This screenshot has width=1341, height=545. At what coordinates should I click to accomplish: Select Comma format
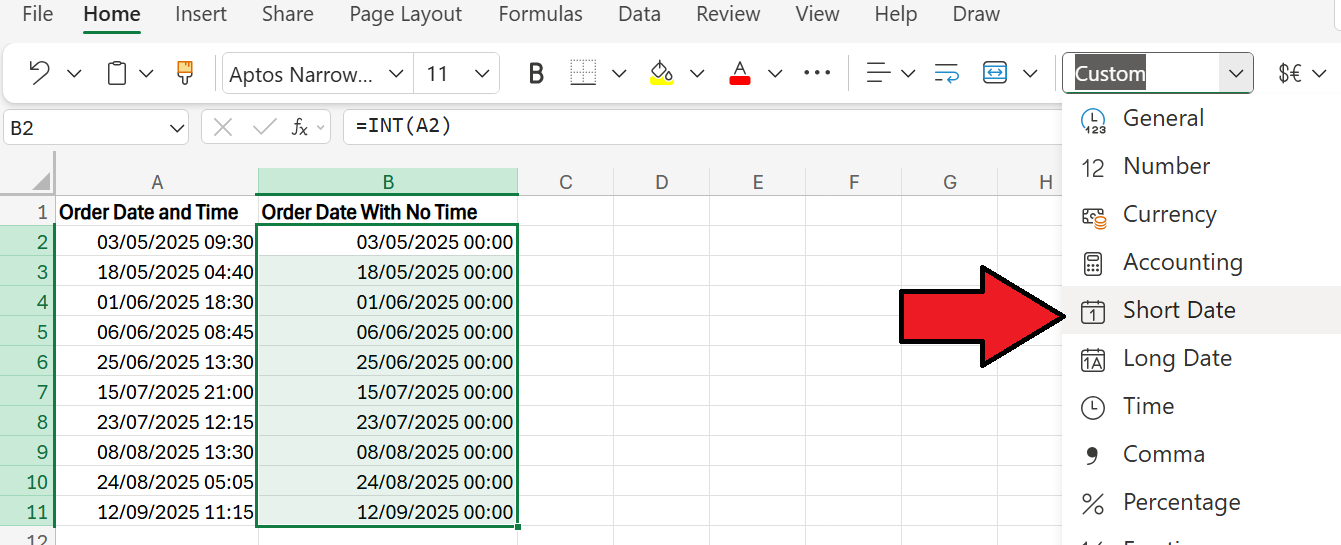tap(1201, 454)
